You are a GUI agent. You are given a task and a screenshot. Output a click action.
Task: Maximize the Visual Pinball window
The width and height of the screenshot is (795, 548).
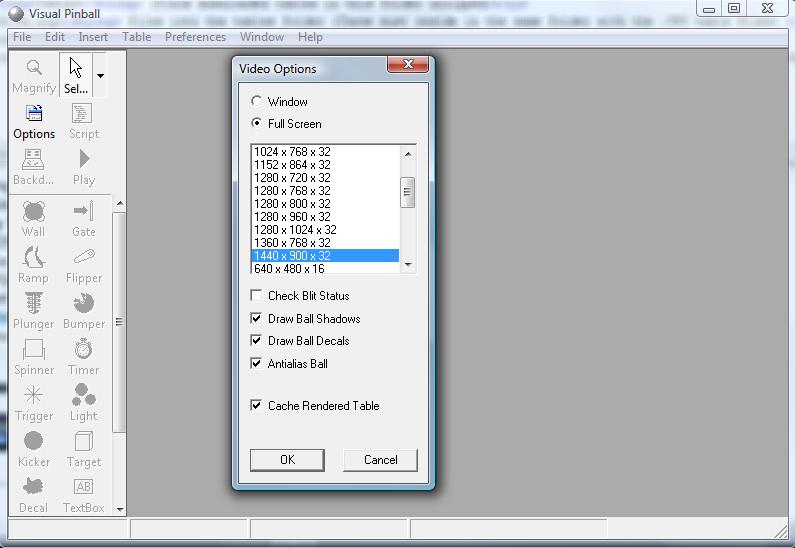point(734,8)
